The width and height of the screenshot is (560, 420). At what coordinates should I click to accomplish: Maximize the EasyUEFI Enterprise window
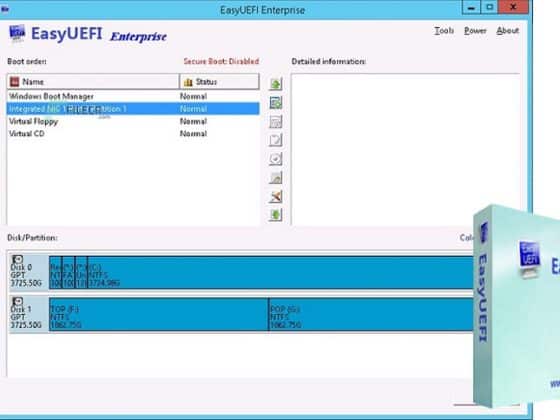coord(490,7)
